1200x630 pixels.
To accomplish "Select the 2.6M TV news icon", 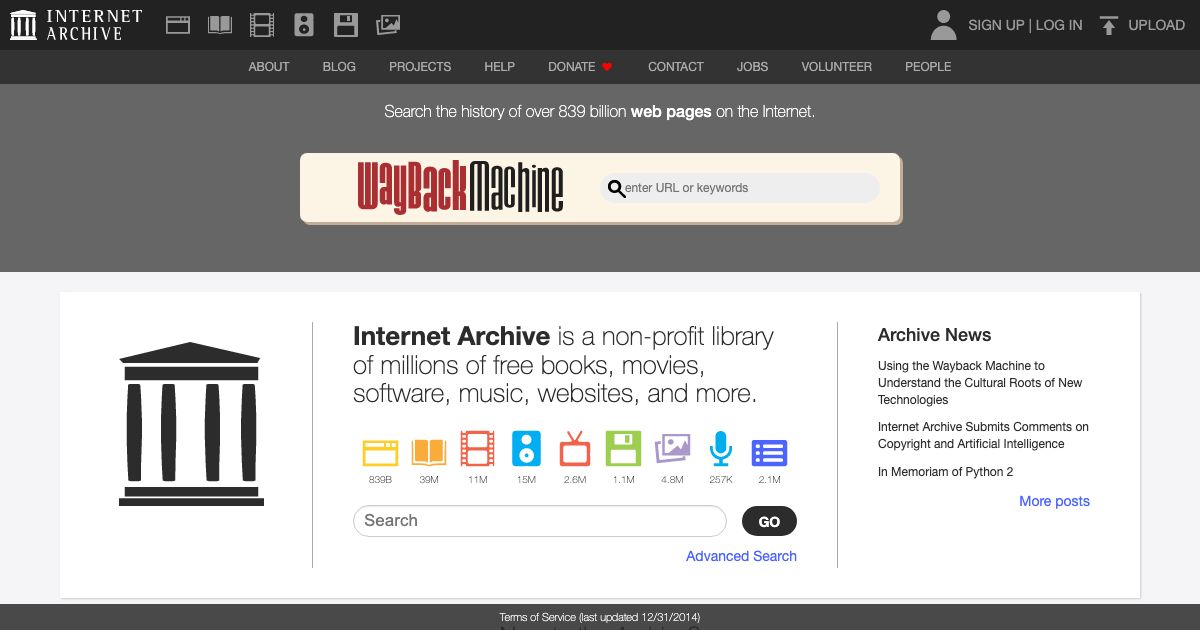I will [575, 452].
